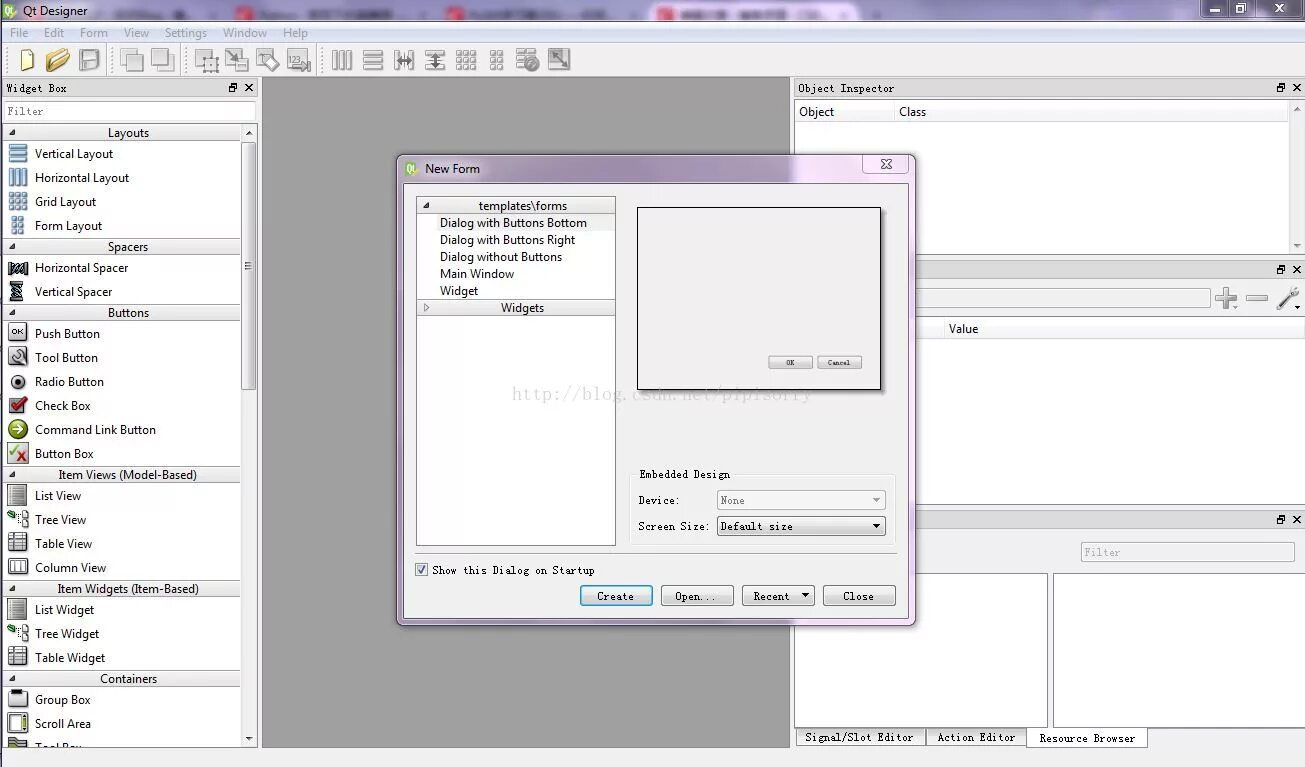The height and width of the screenshot is (767, 1305).
Task: Click the Widget Box scrollbar down arrow
Action: [x=249, y=739]
